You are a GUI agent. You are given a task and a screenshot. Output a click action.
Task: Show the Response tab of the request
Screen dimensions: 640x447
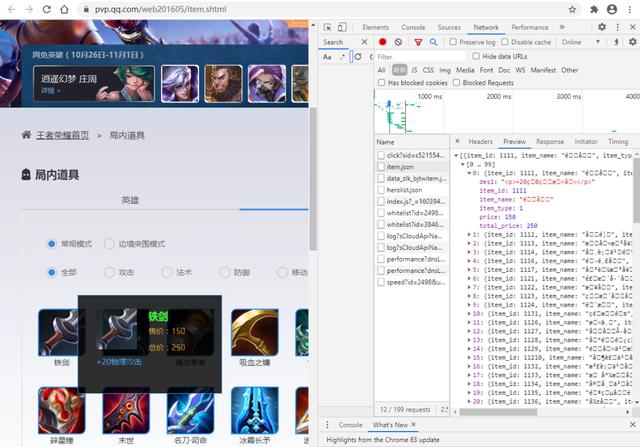click(550, 141)
